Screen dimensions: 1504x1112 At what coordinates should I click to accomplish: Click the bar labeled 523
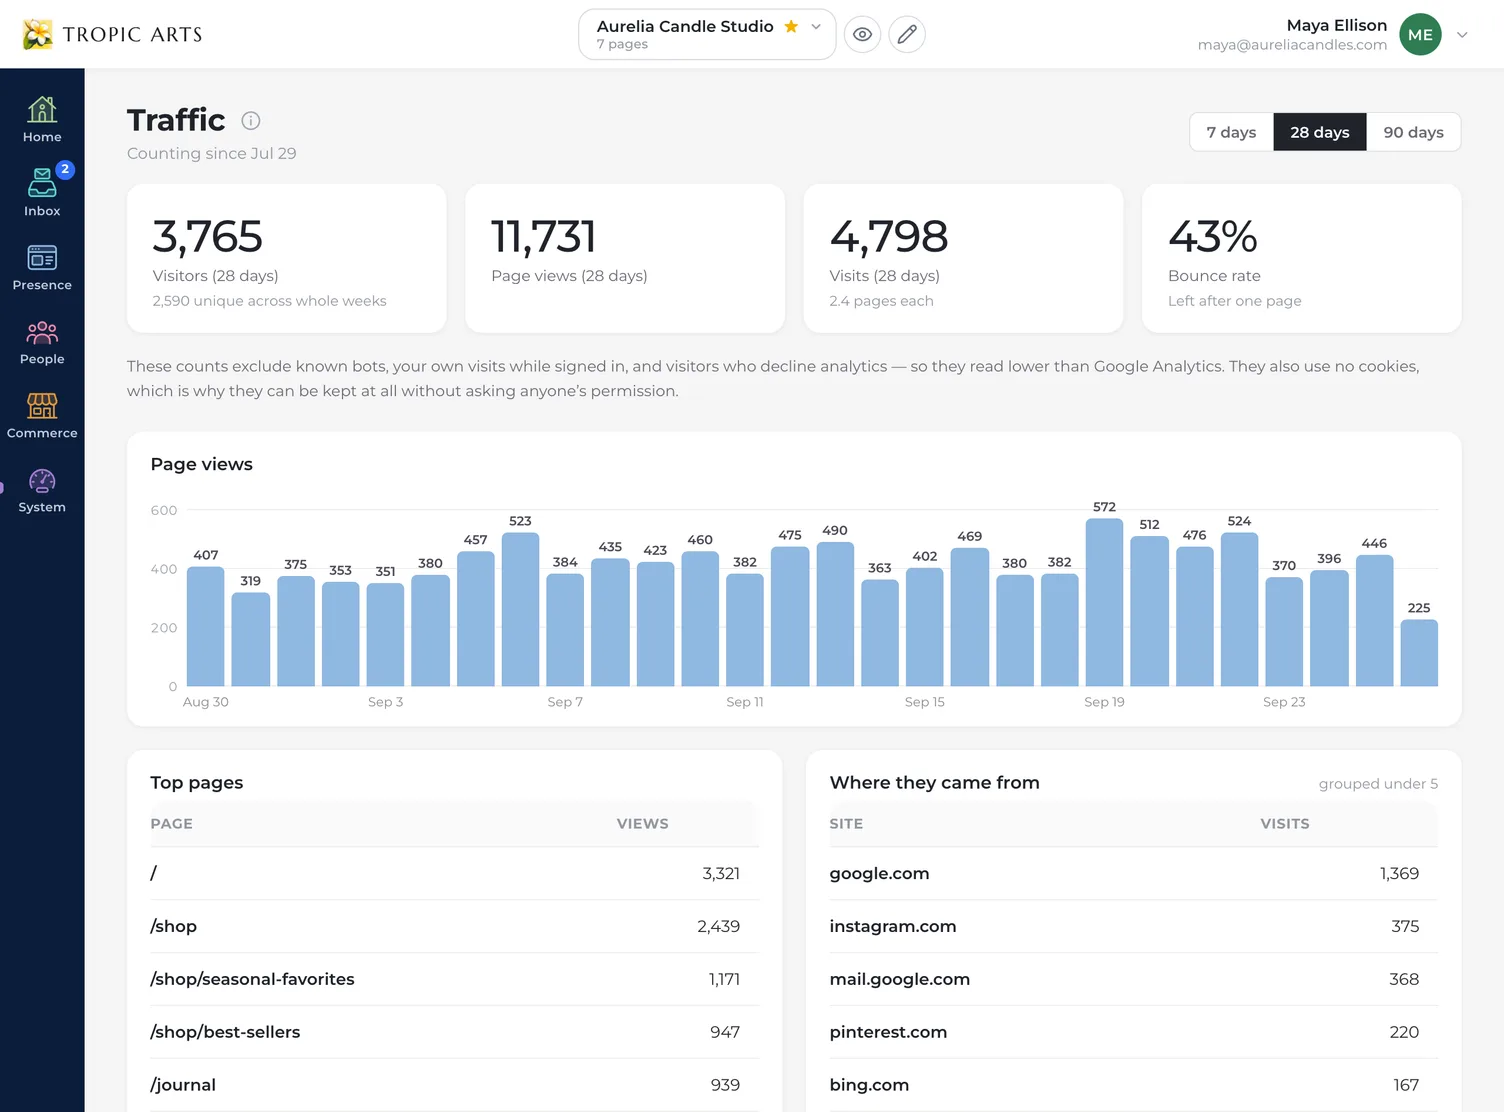pos(520,609)
